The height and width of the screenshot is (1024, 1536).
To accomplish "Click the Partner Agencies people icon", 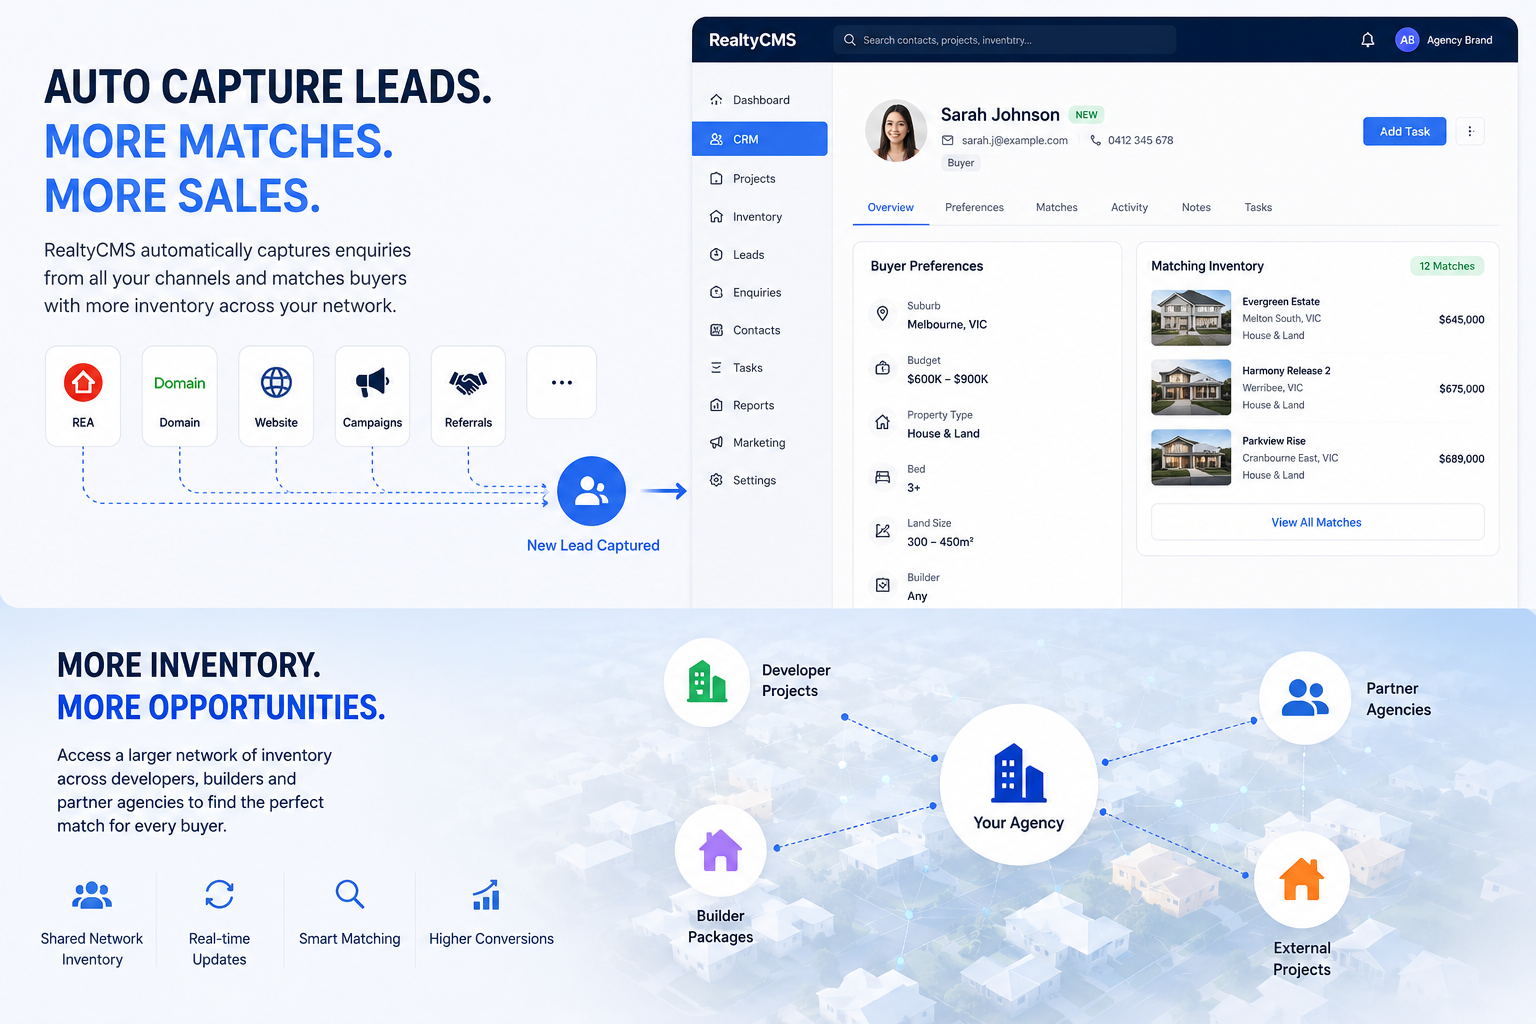I will (x=1305, y=697).
